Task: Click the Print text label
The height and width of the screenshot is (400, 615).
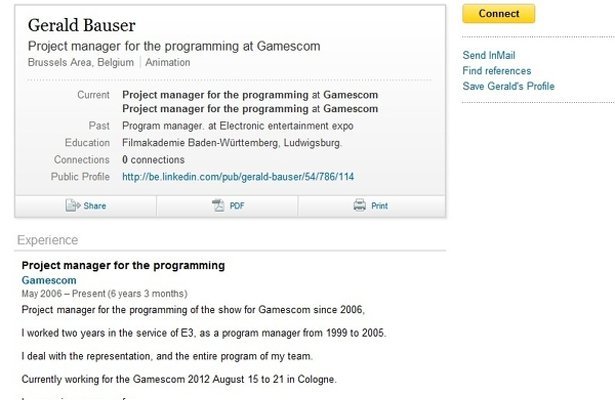Action: [x=379, y=206]
